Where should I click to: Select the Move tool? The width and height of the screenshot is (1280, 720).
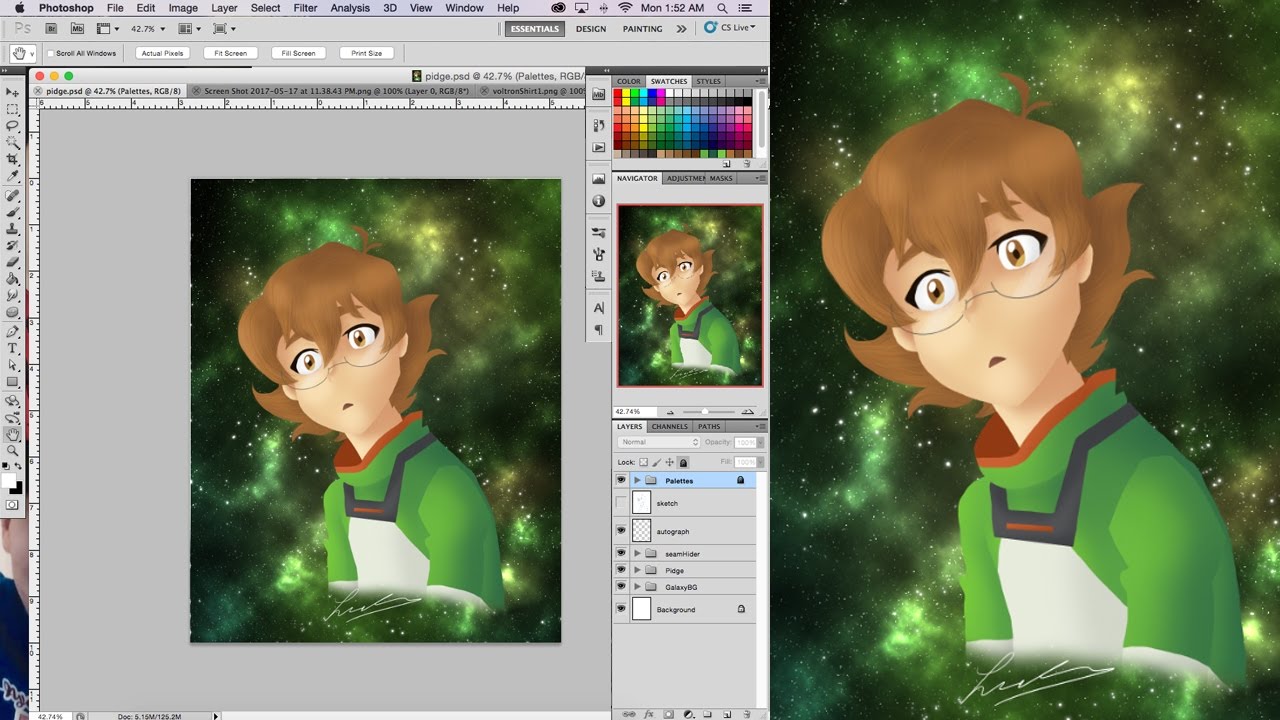[x=13, y=92]
